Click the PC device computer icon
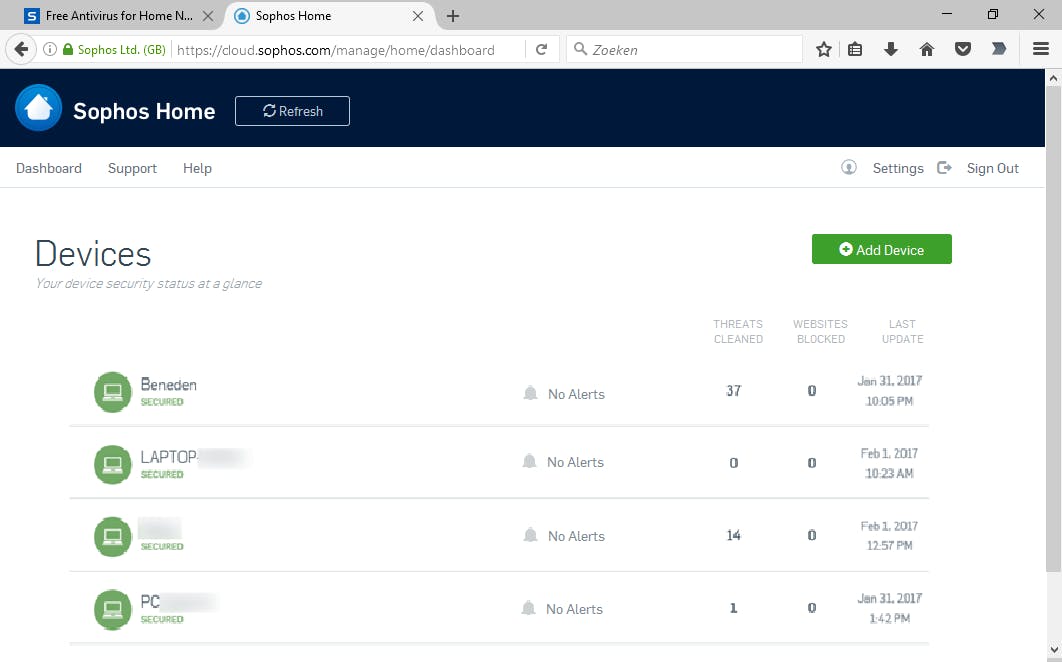1062x662 pixels. [112, 609]
